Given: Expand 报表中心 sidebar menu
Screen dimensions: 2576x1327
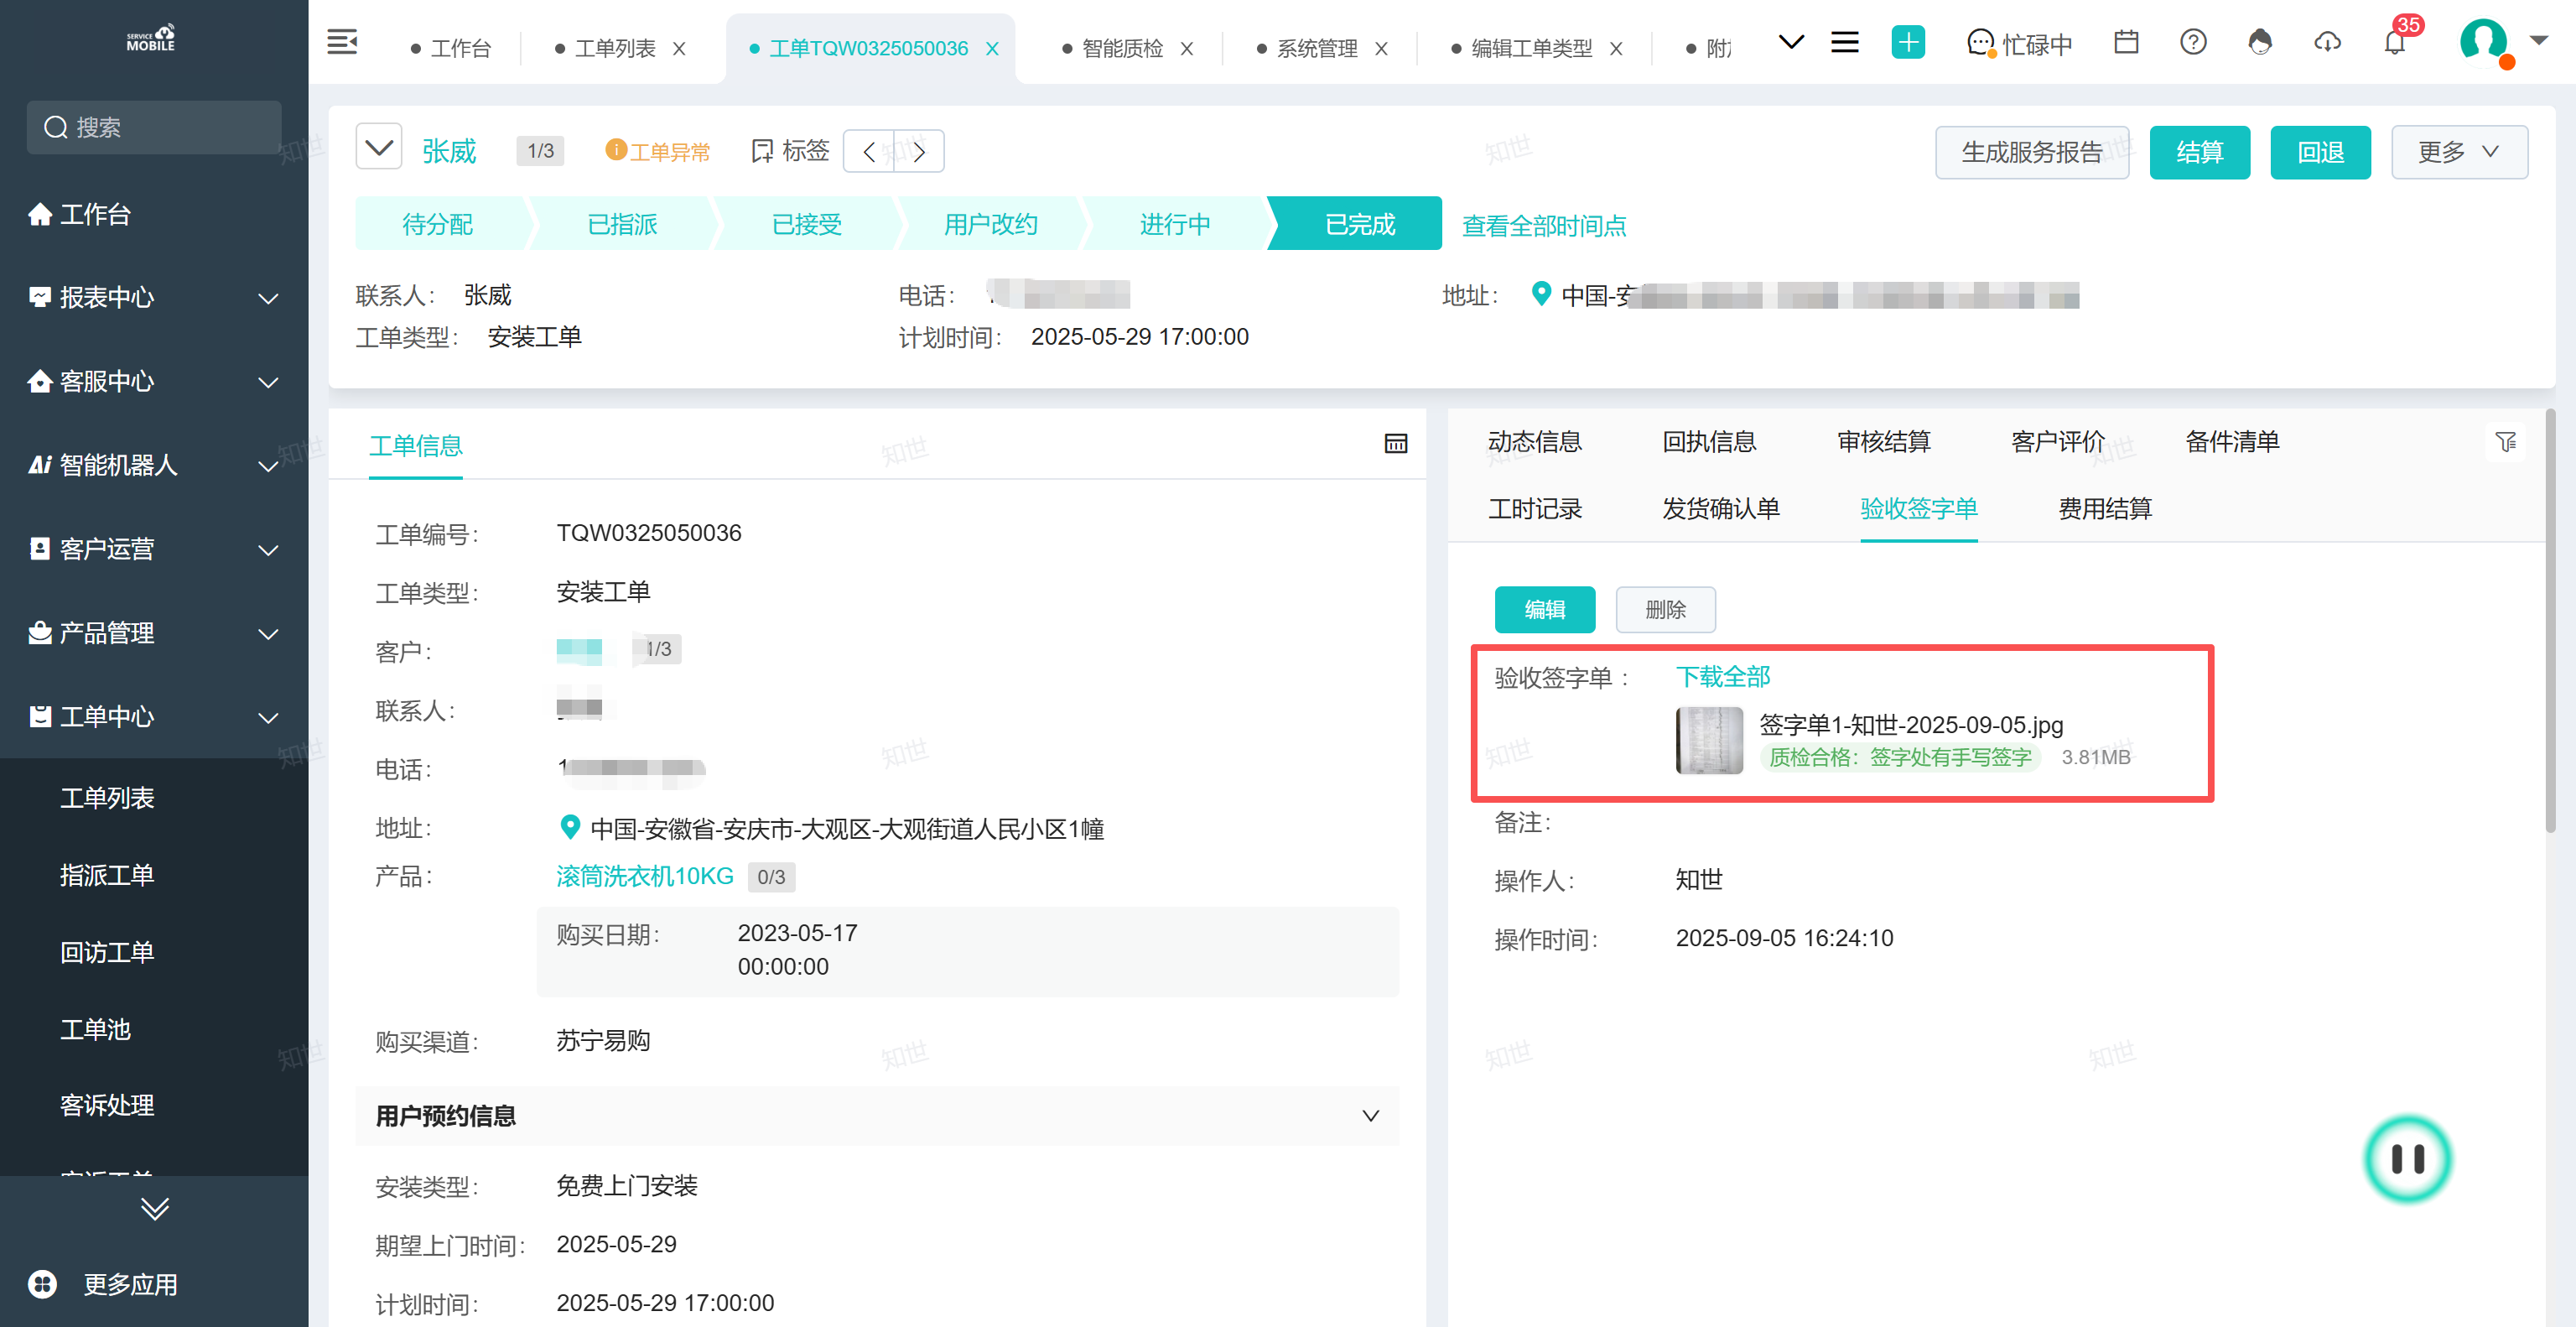Looking at the screenshot, I should click(154, 298).
